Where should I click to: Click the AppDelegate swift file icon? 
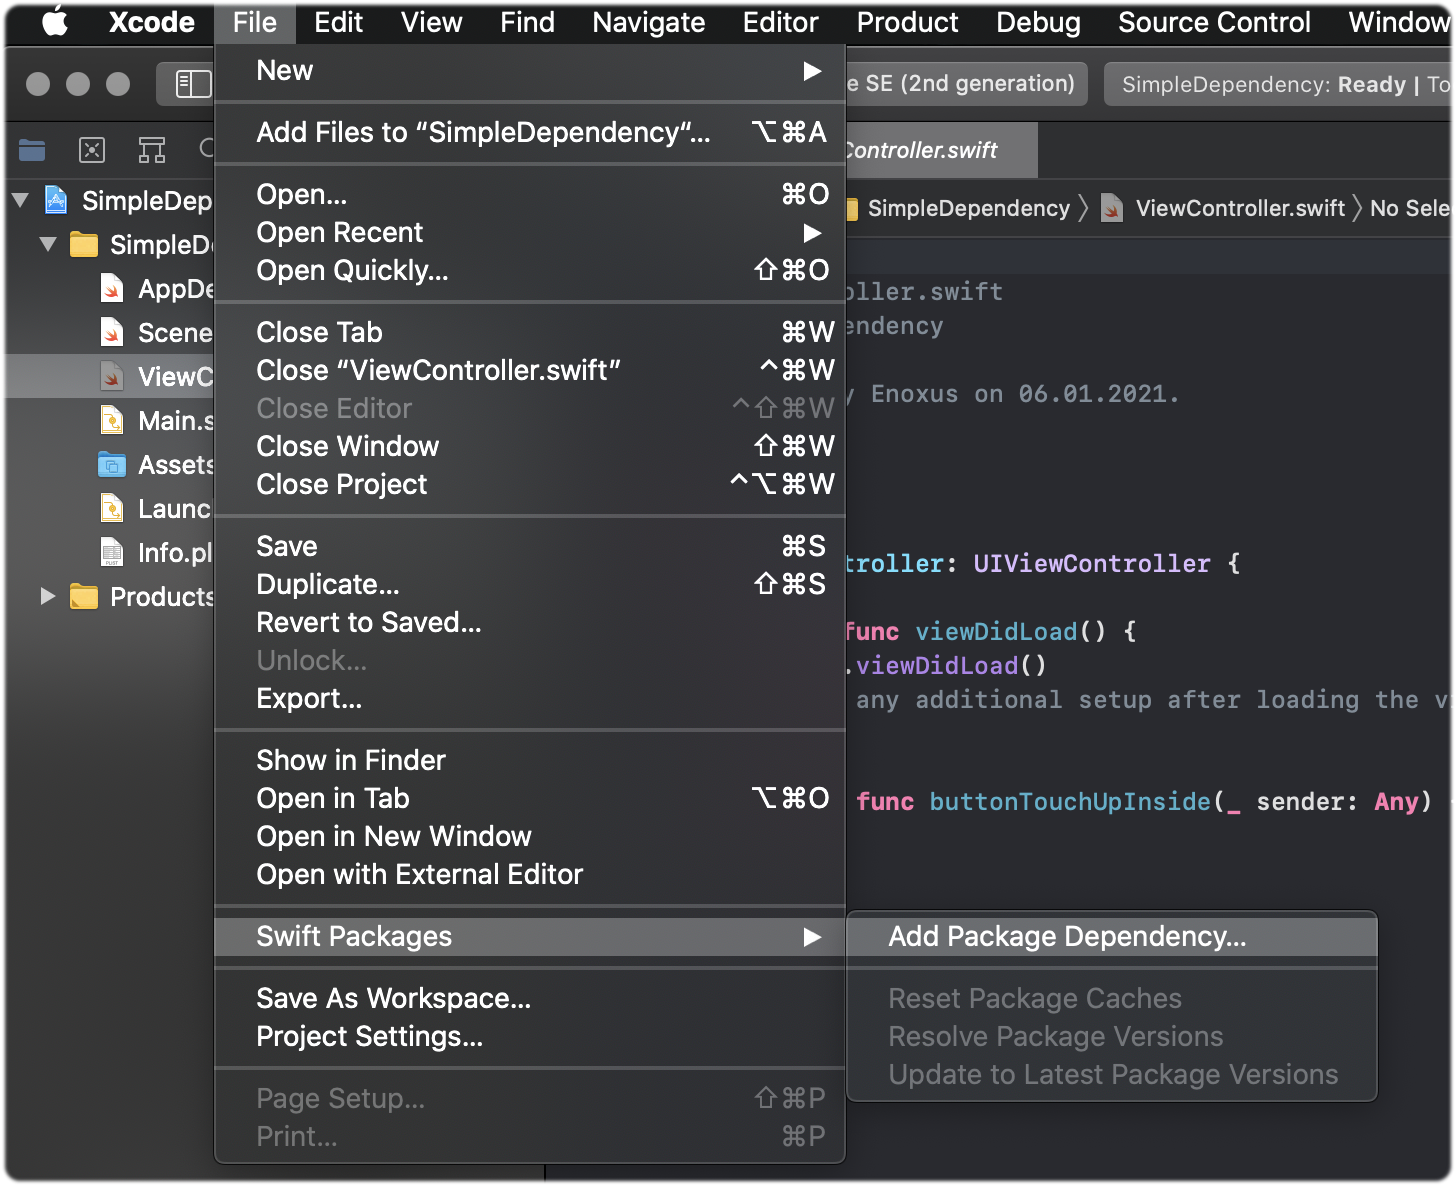coord(112,288)
